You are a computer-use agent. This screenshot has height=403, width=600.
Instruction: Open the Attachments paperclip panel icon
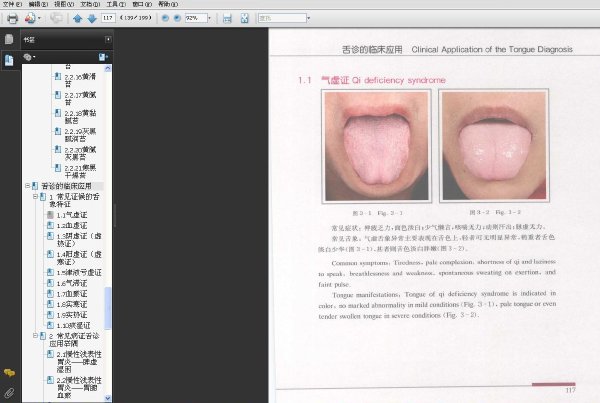(9, 393)
